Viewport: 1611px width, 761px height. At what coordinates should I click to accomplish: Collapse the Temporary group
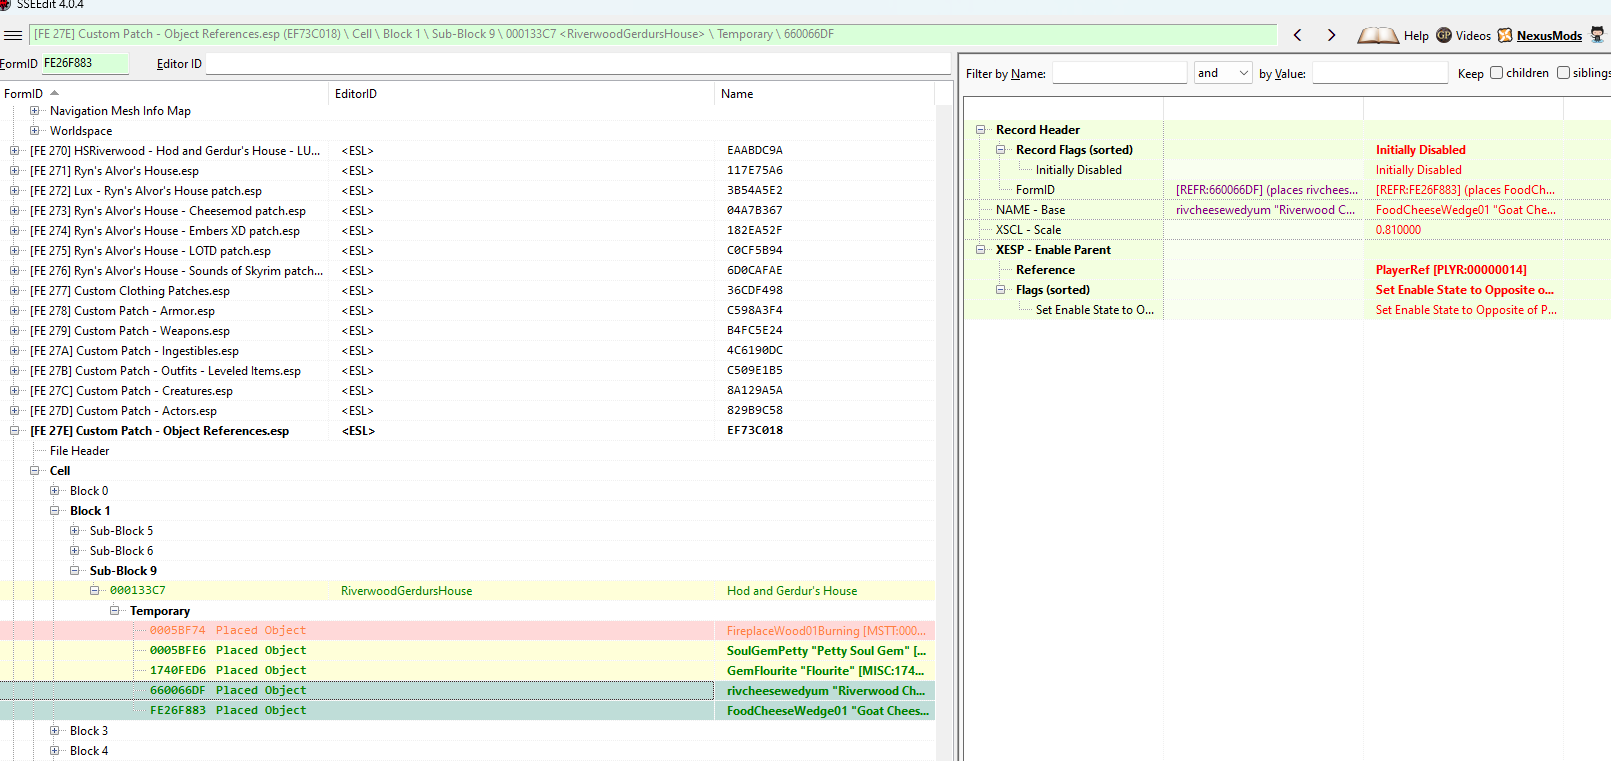tap(115, 611)
